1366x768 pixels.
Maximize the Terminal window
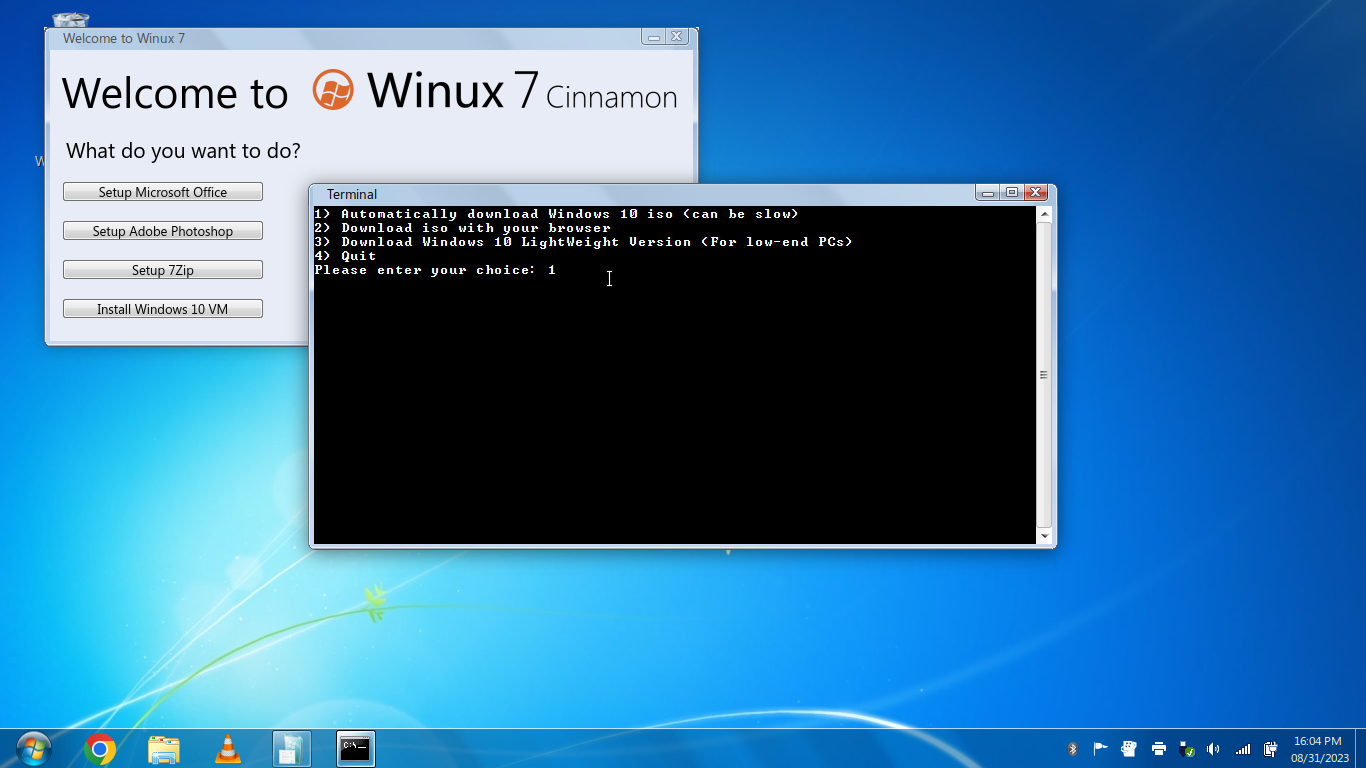(1011, 193)
